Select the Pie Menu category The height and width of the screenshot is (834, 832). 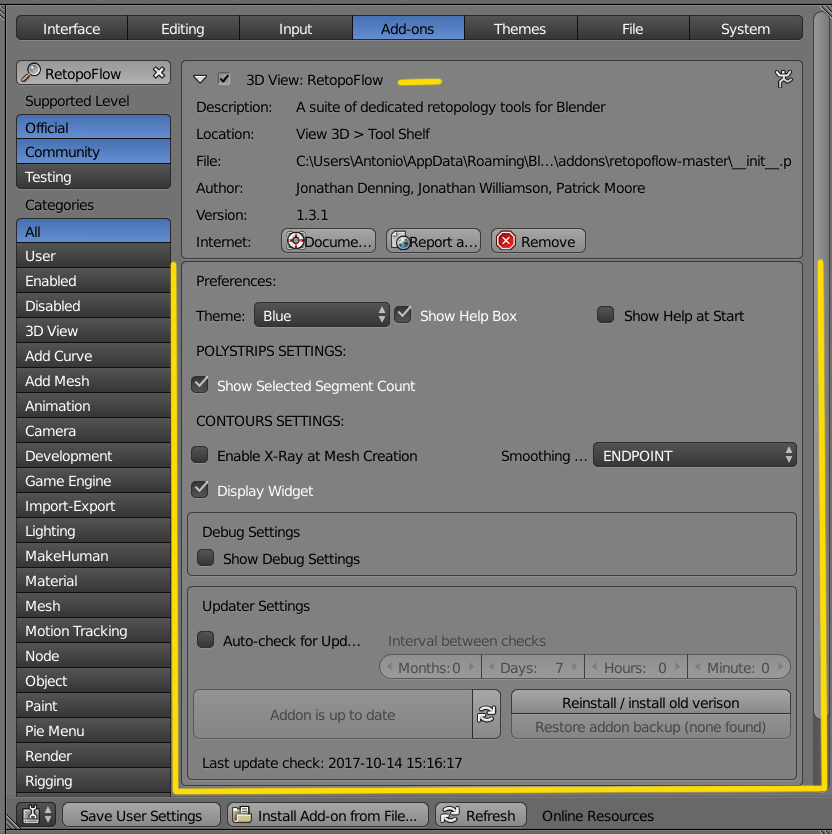point(93,731)
